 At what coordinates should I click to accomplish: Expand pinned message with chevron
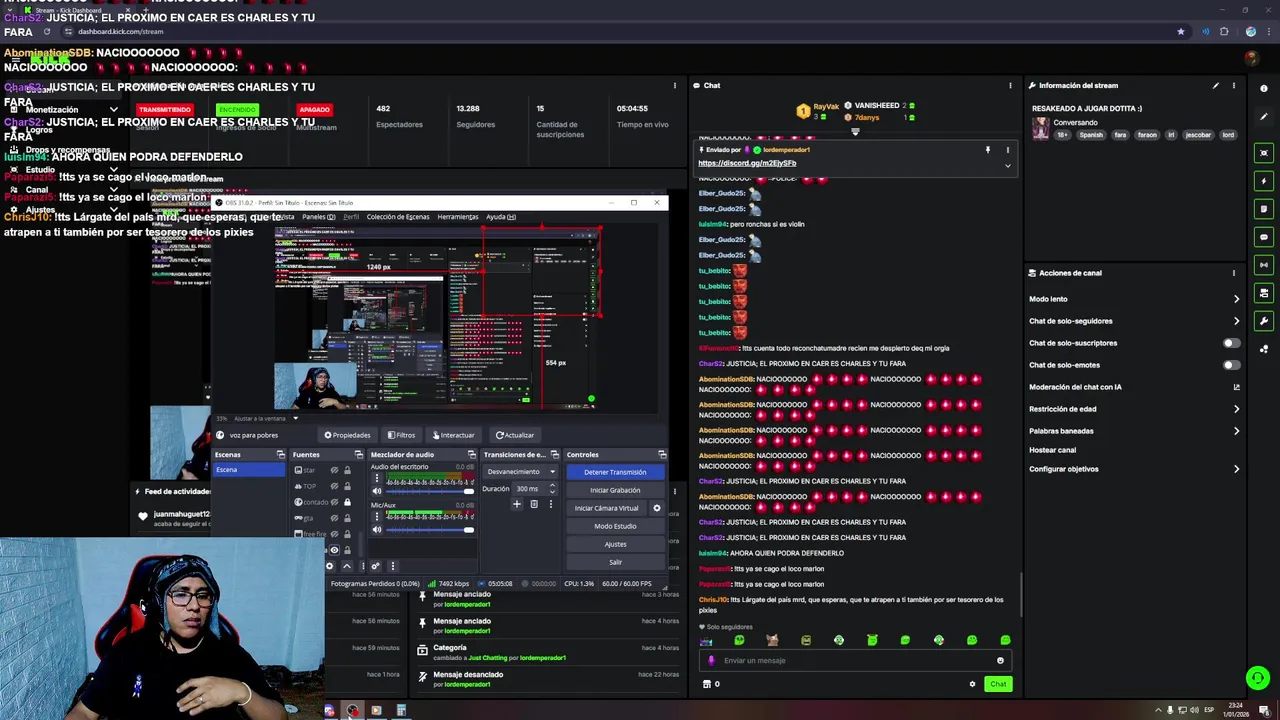[1007, 165]
